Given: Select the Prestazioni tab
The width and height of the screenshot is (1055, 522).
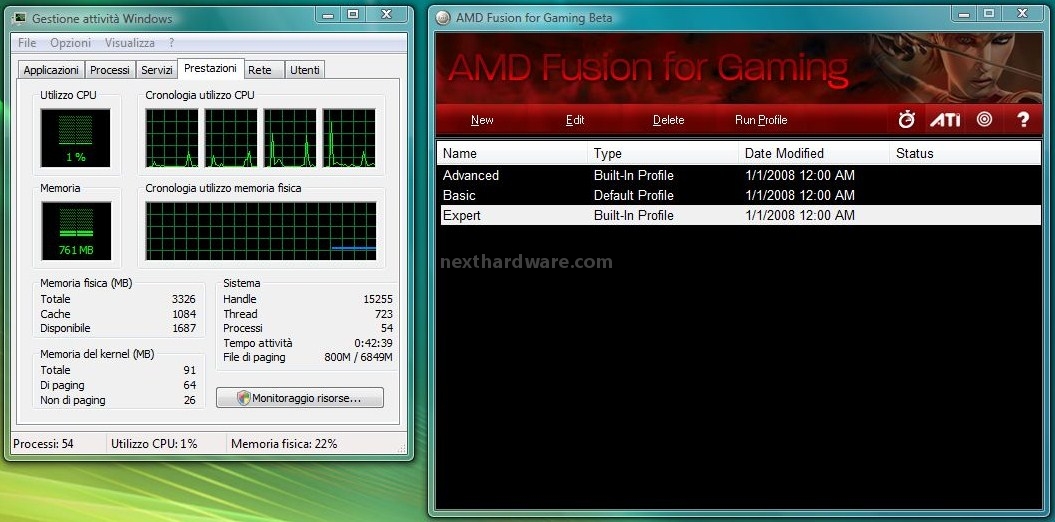Looking at the screenshot, I should (210, 69).
